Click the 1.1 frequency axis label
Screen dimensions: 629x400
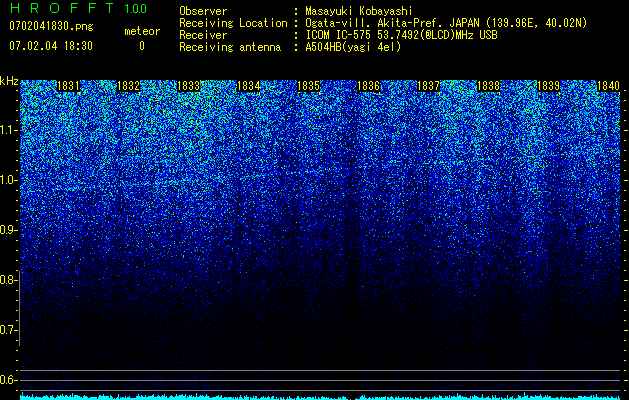tap(8, 130)
